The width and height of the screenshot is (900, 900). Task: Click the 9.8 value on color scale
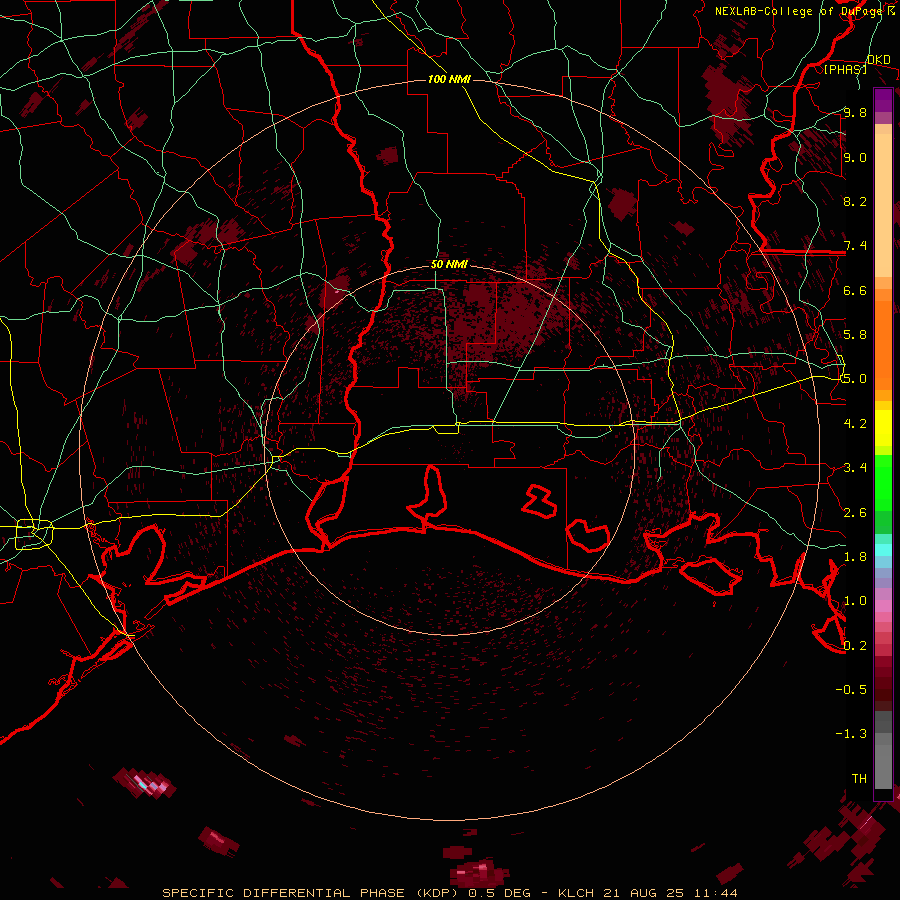[855, 113]
